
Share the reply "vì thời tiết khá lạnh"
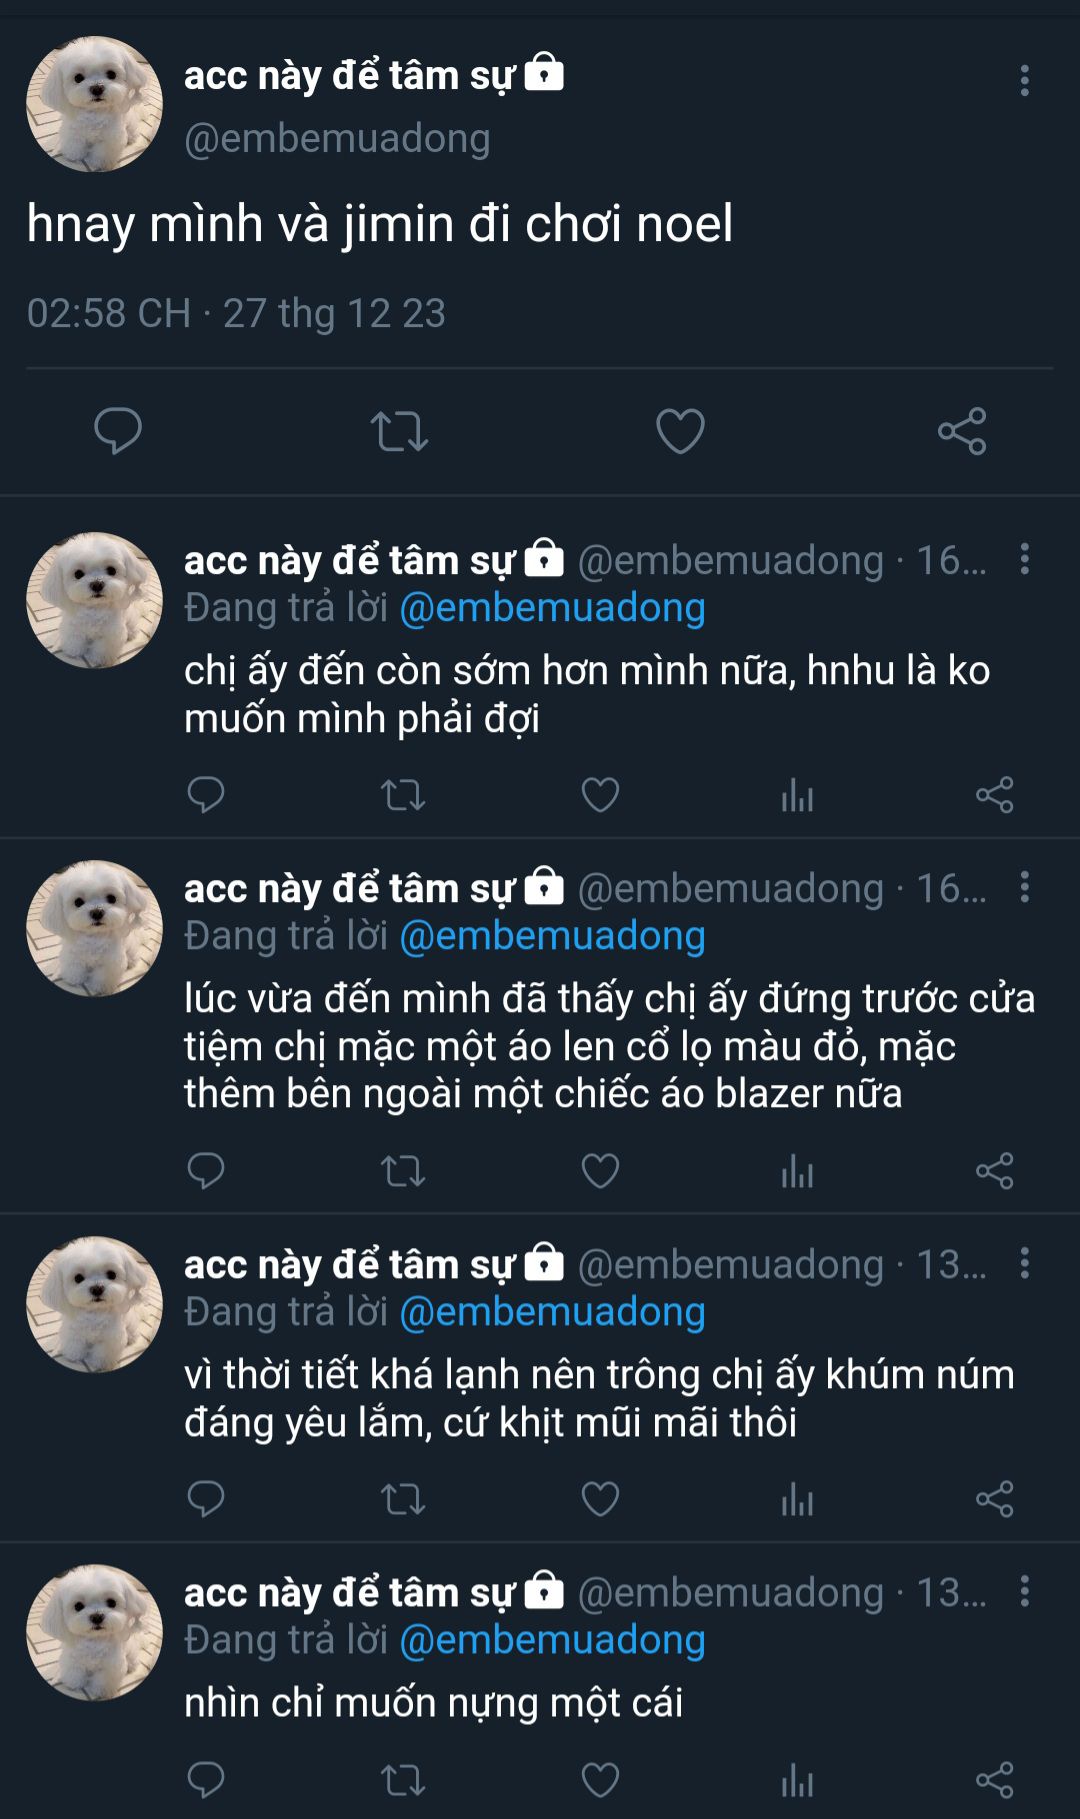(995, 1499)
